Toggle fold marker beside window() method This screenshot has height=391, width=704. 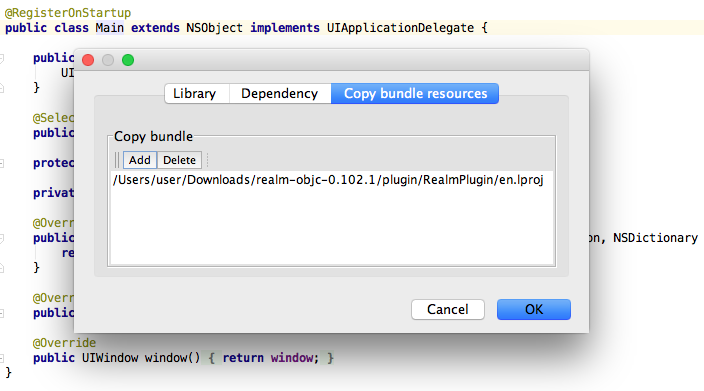tap(2, 358)
